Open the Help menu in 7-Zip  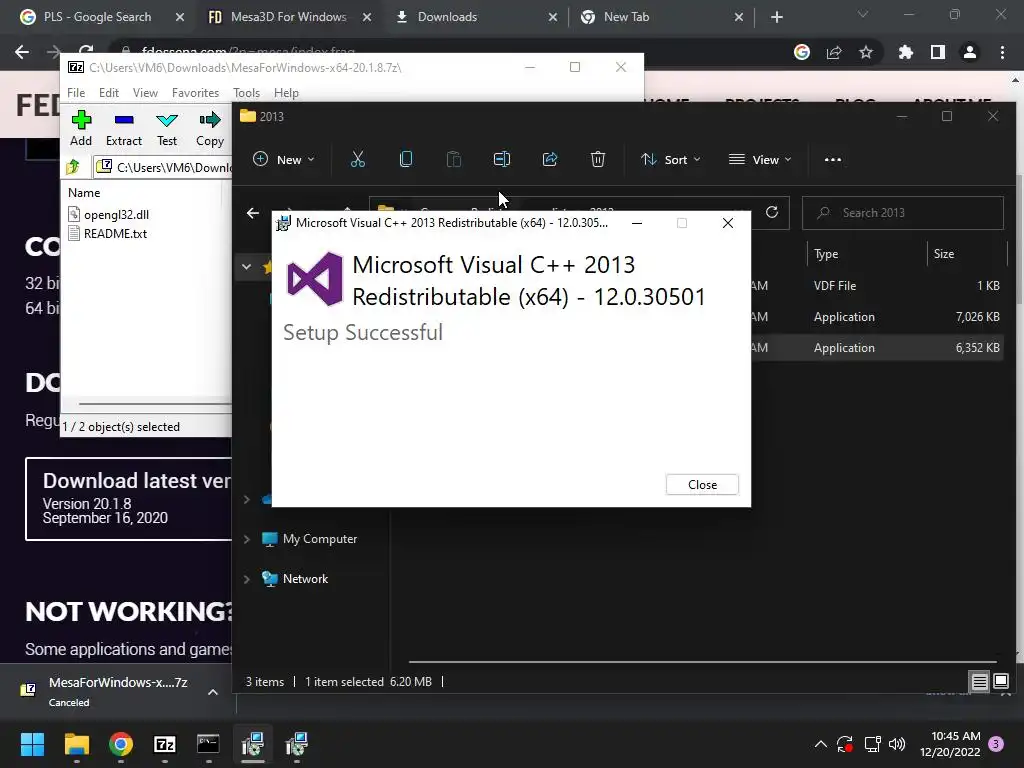pos(286,93)
